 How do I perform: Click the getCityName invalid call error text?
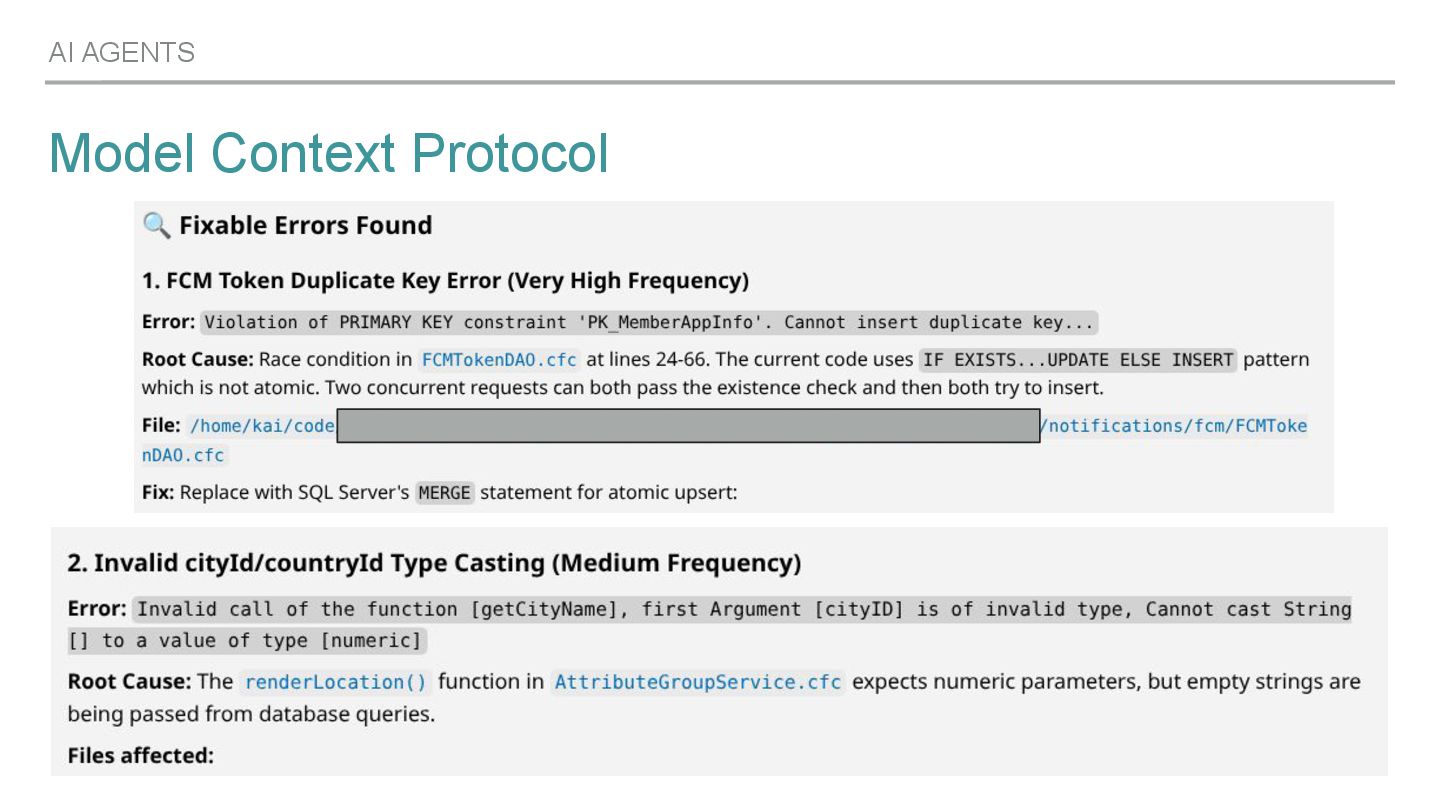tap(743, 609)
